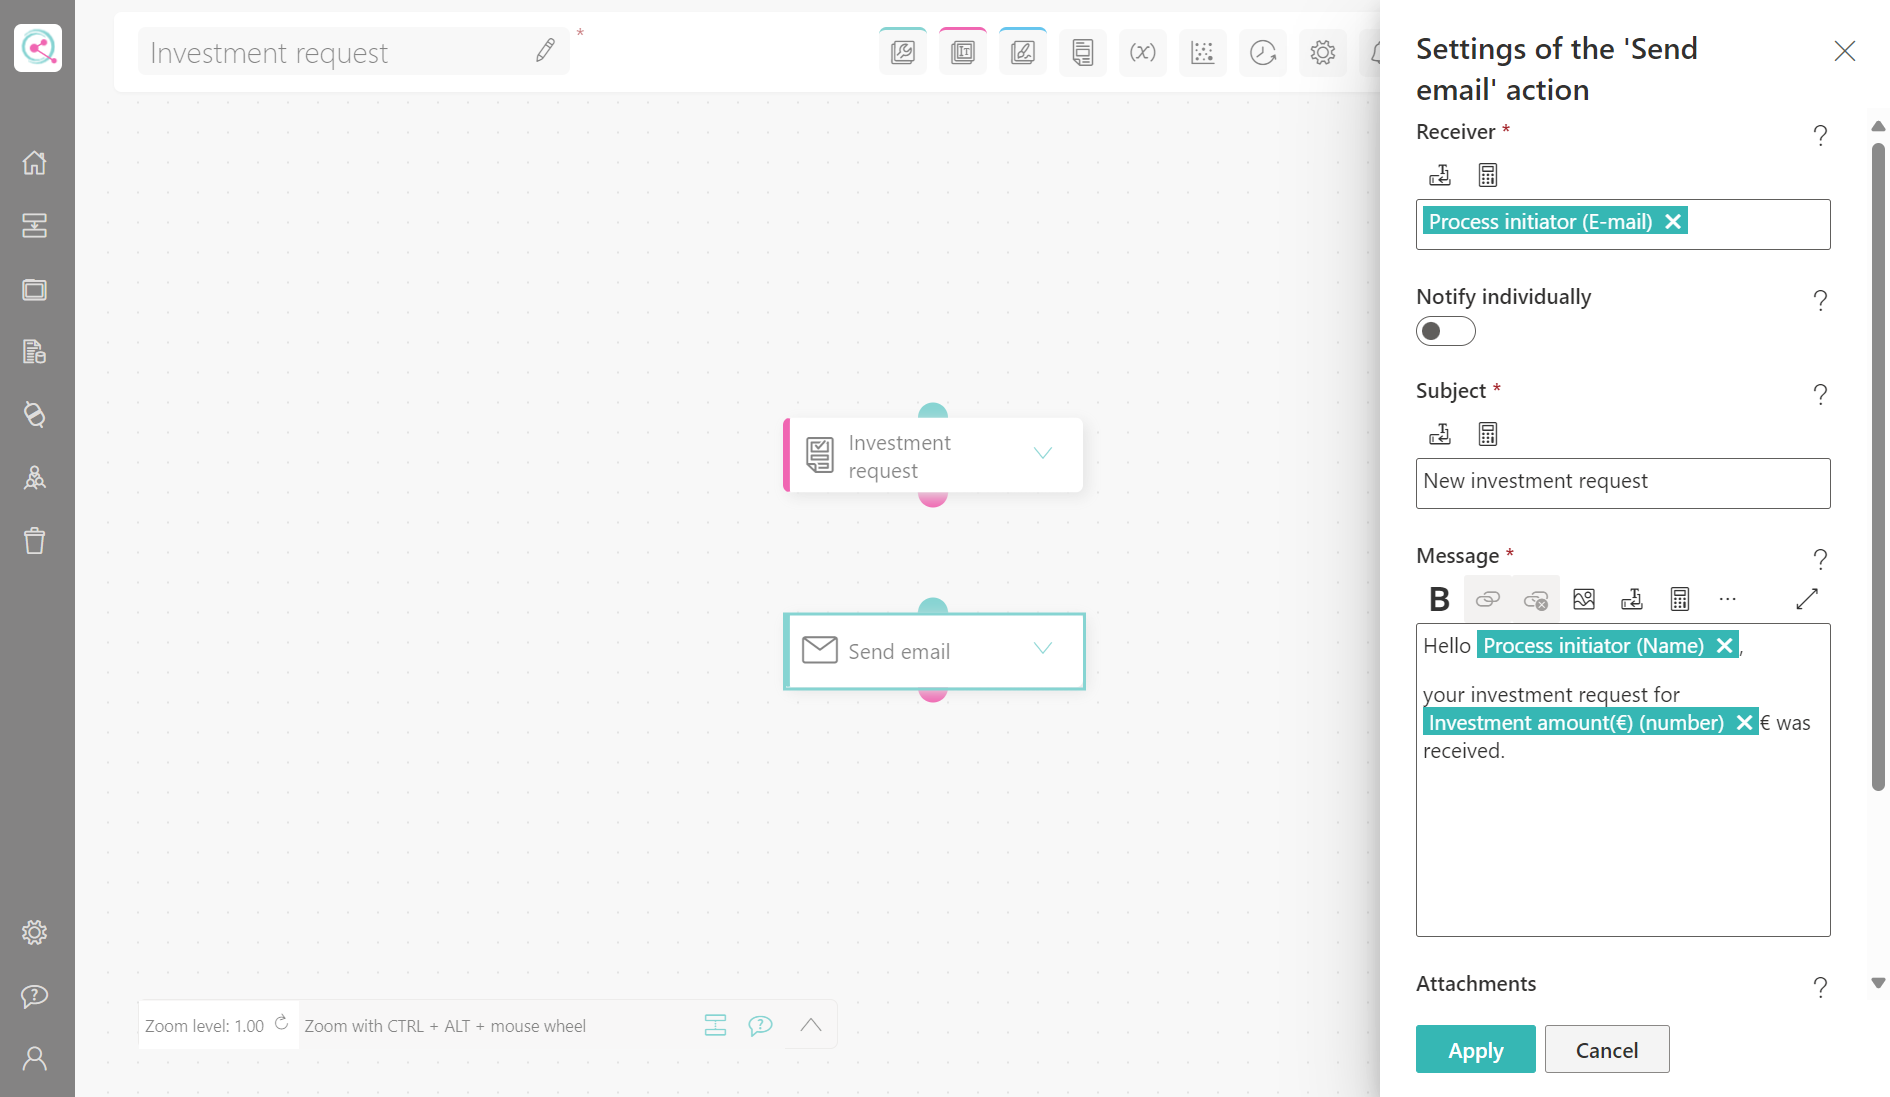Insert a link in the Message editor
Screen dimensions: 1890x1097
tap(1488, 599)
